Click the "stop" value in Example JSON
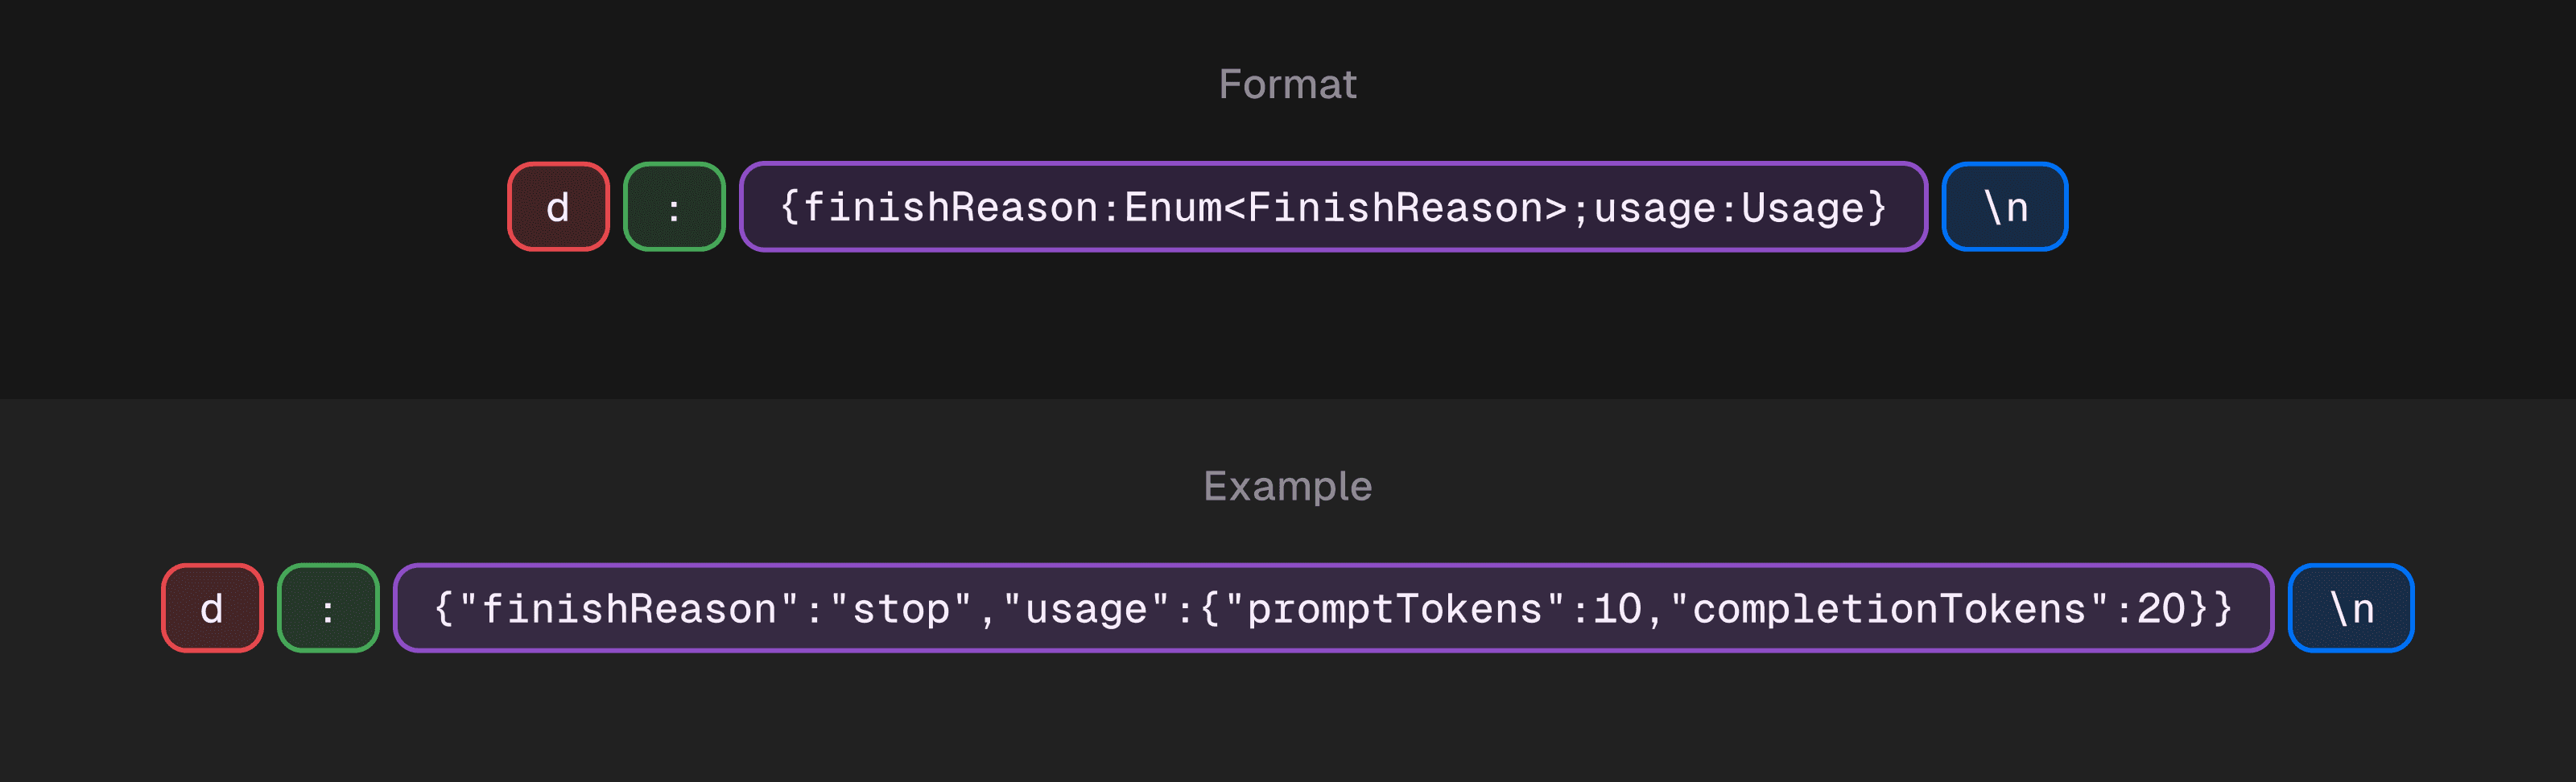 900,609
